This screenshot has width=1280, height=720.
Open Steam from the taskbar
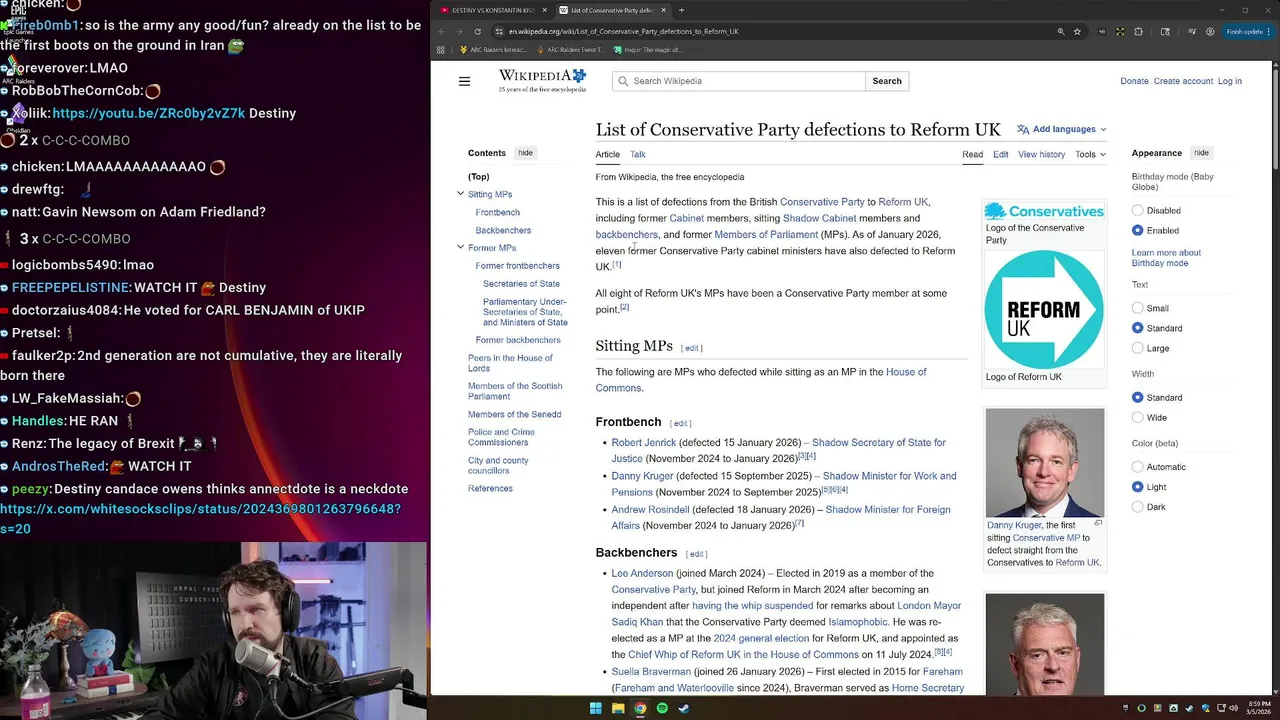coord(684,708)
